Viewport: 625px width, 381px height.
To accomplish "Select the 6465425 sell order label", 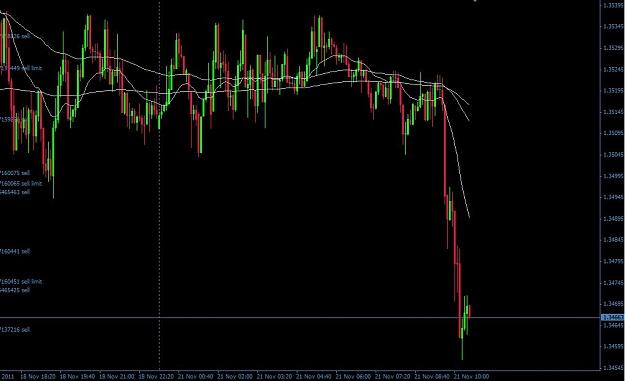I will [15, 290].
